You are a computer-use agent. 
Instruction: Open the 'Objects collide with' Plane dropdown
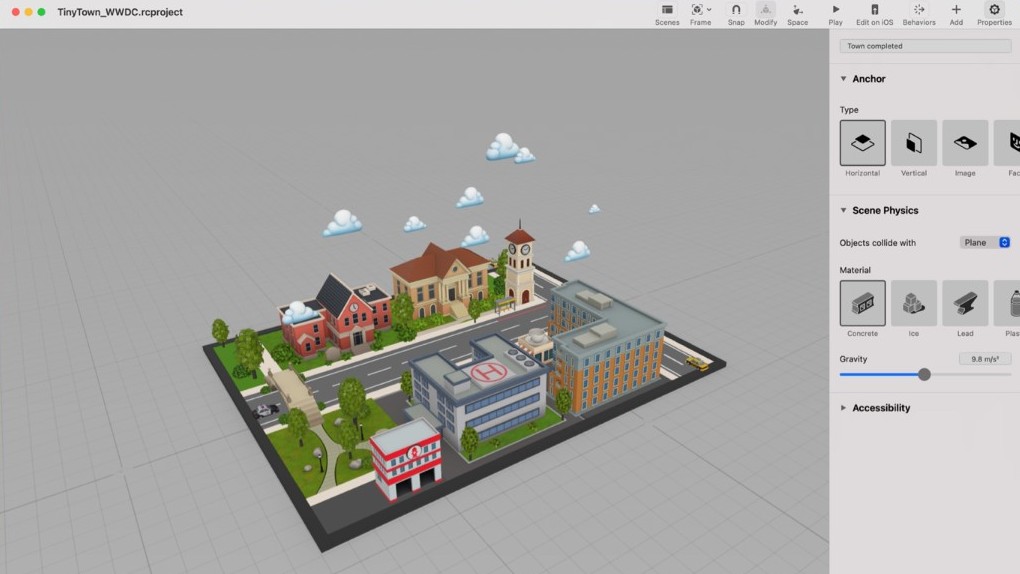click(985, 243)
